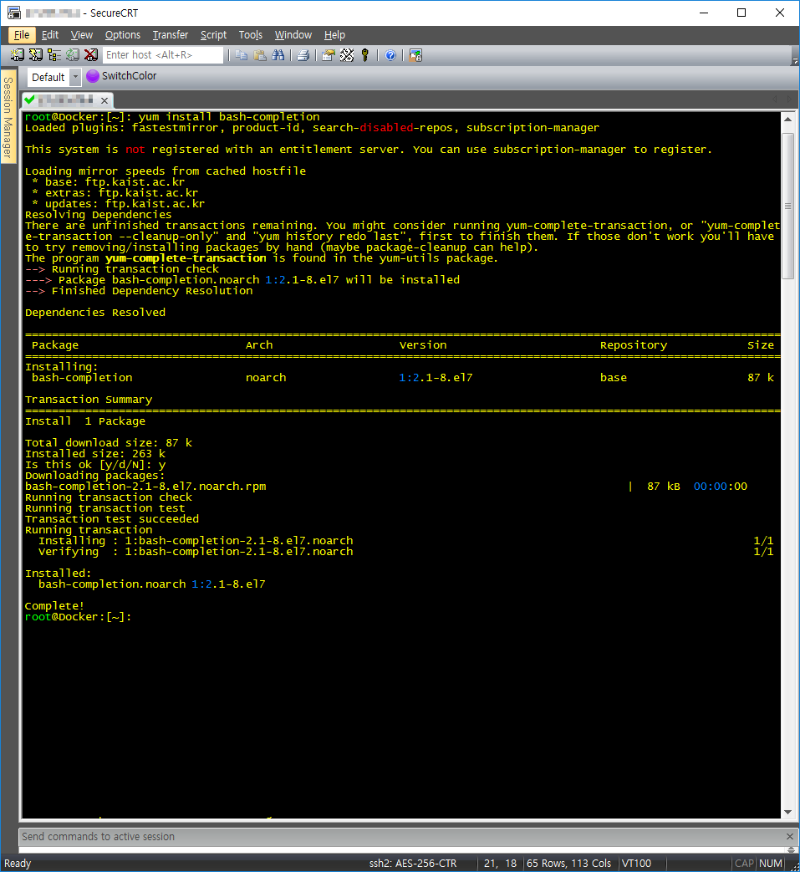Close the active session tab

(x=104, y=100)
